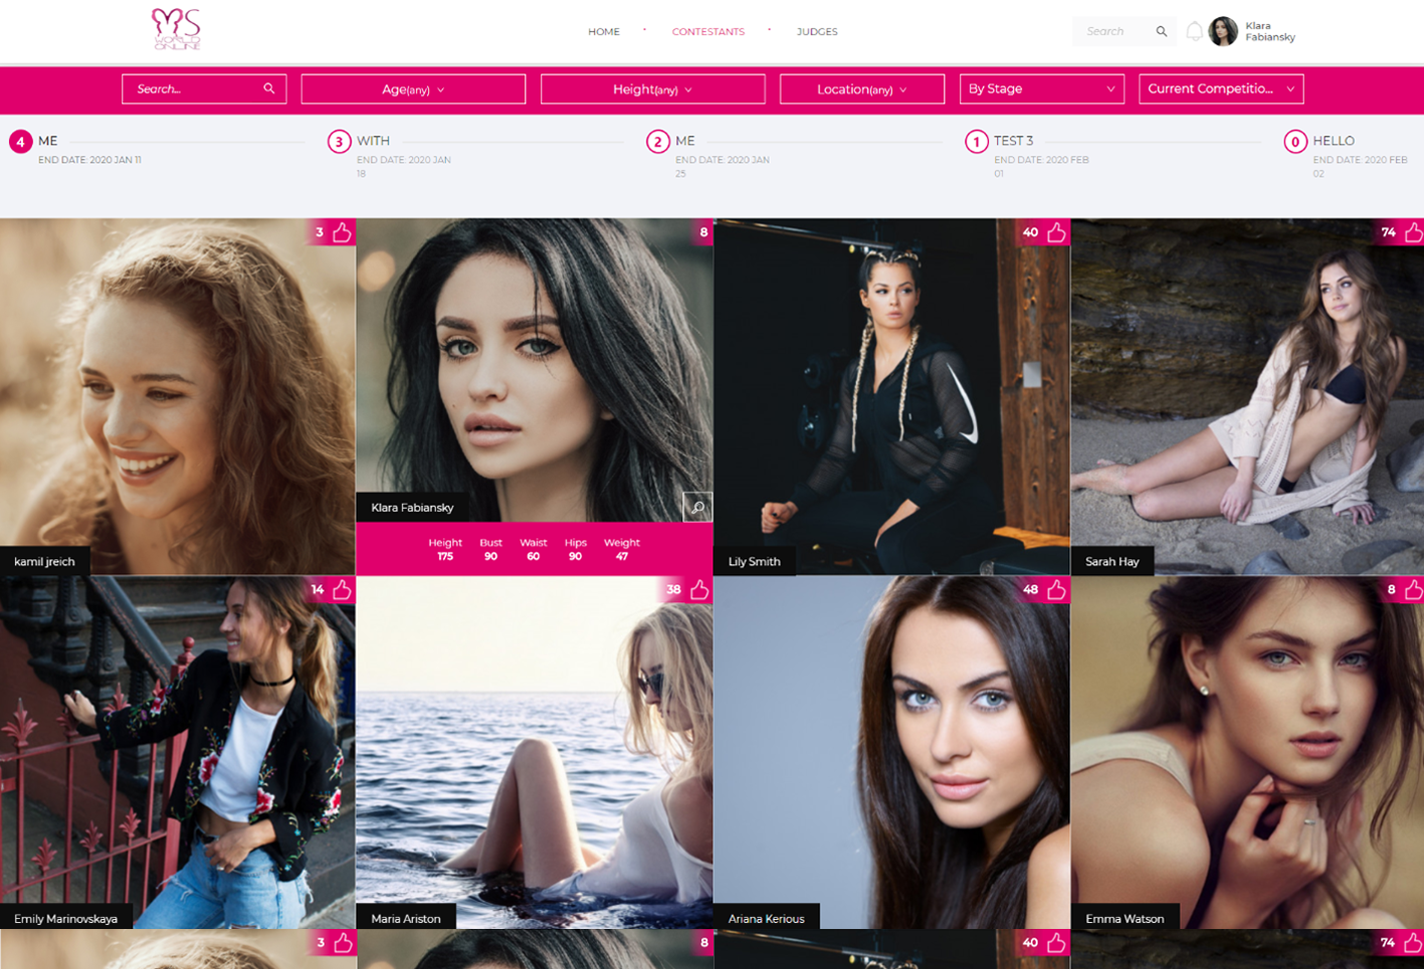The image size is (1424, 969).
Task: Click the search icon in the pink filter bar
Action: click(x=269, y=89)
